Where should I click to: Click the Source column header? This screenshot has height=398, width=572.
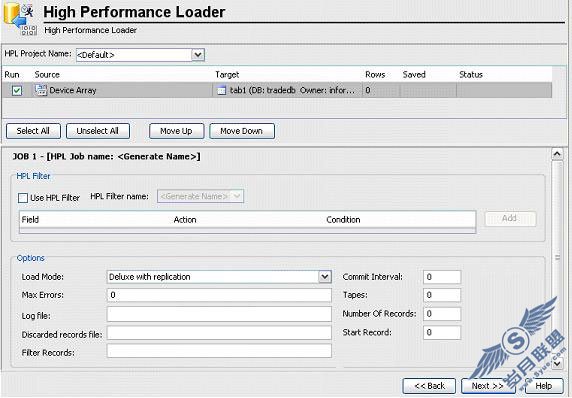(x=47, y=74)
